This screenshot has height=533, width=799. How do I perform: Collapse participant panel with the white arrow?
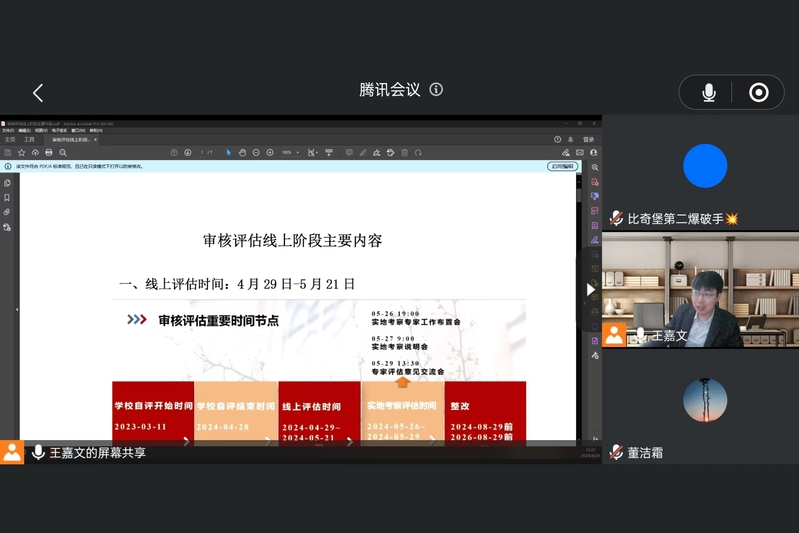click(x=590, y=289)
